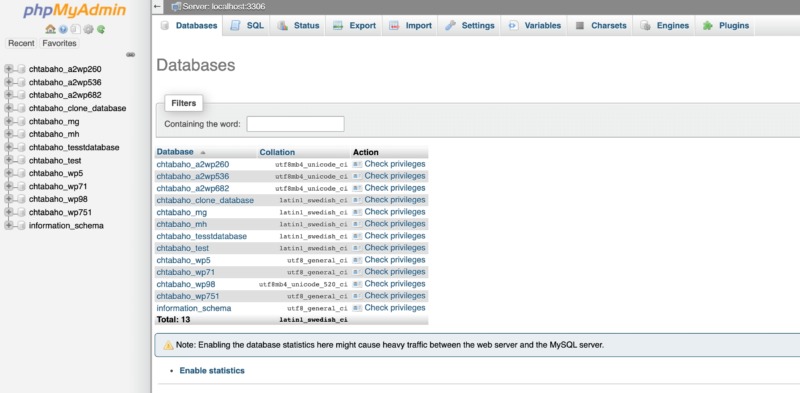
Task: Click privileges icon in chtabaho_a2wp682 row
Action: point(357,188)
